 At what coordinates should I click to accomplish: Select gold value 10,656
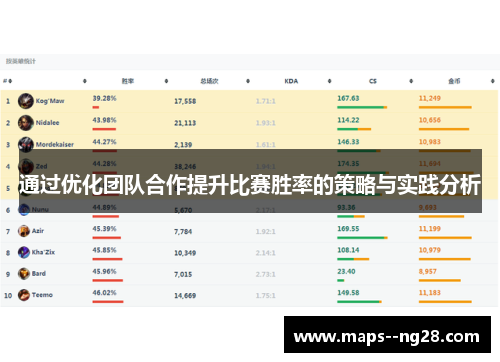pos(430,120)
